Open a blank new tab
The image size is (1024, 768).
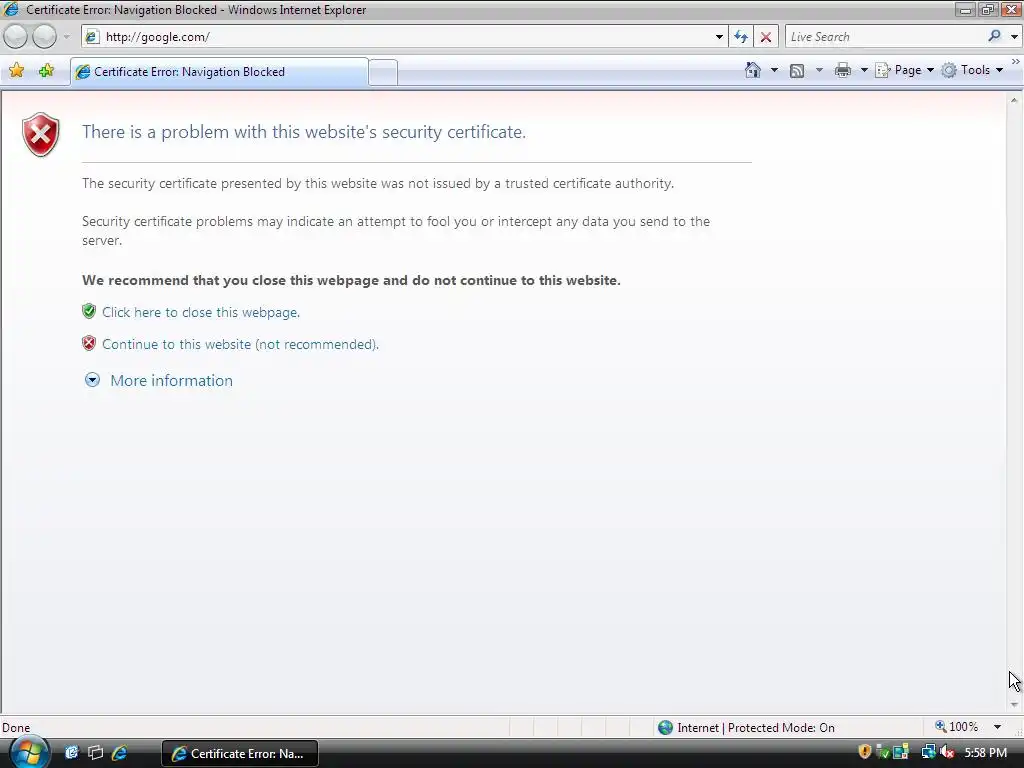pyautogui.click(x=383, y=72)
